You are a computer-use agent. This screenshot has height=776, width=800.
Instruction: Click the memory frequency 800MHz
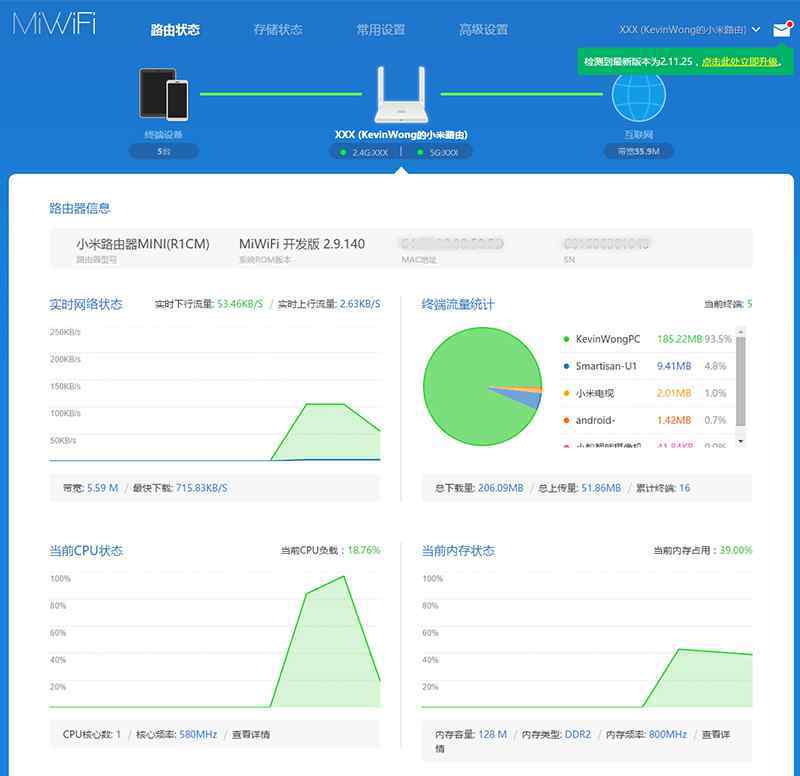click(668, 735)
